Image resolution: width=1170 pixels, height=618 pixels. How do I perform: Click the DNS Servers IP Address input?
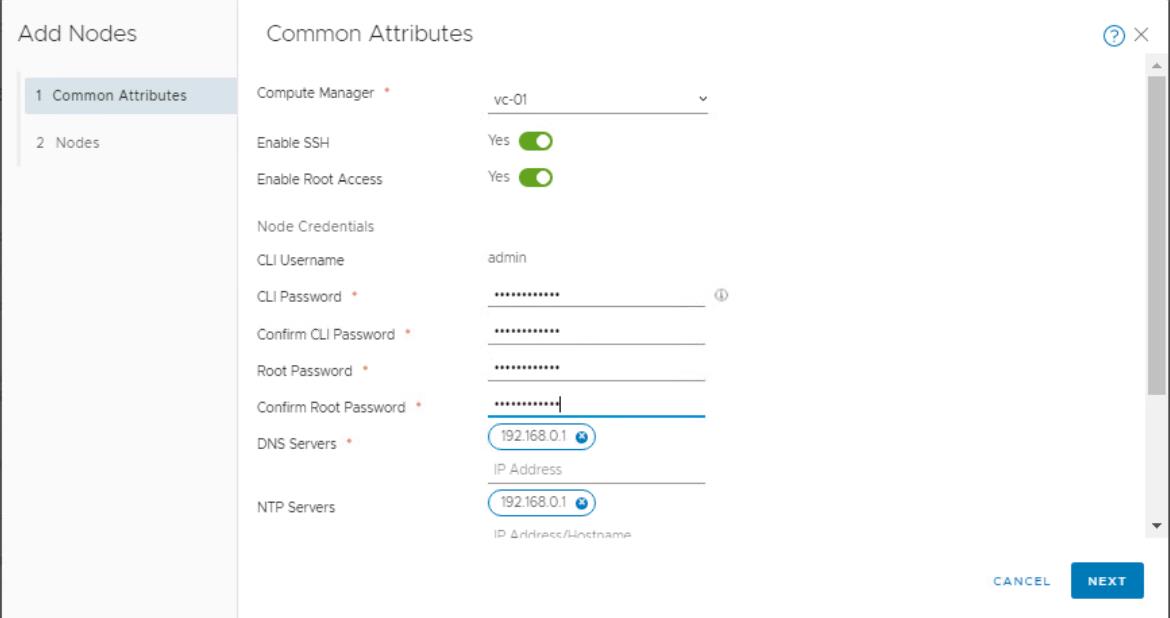click(x=596, y=470)
